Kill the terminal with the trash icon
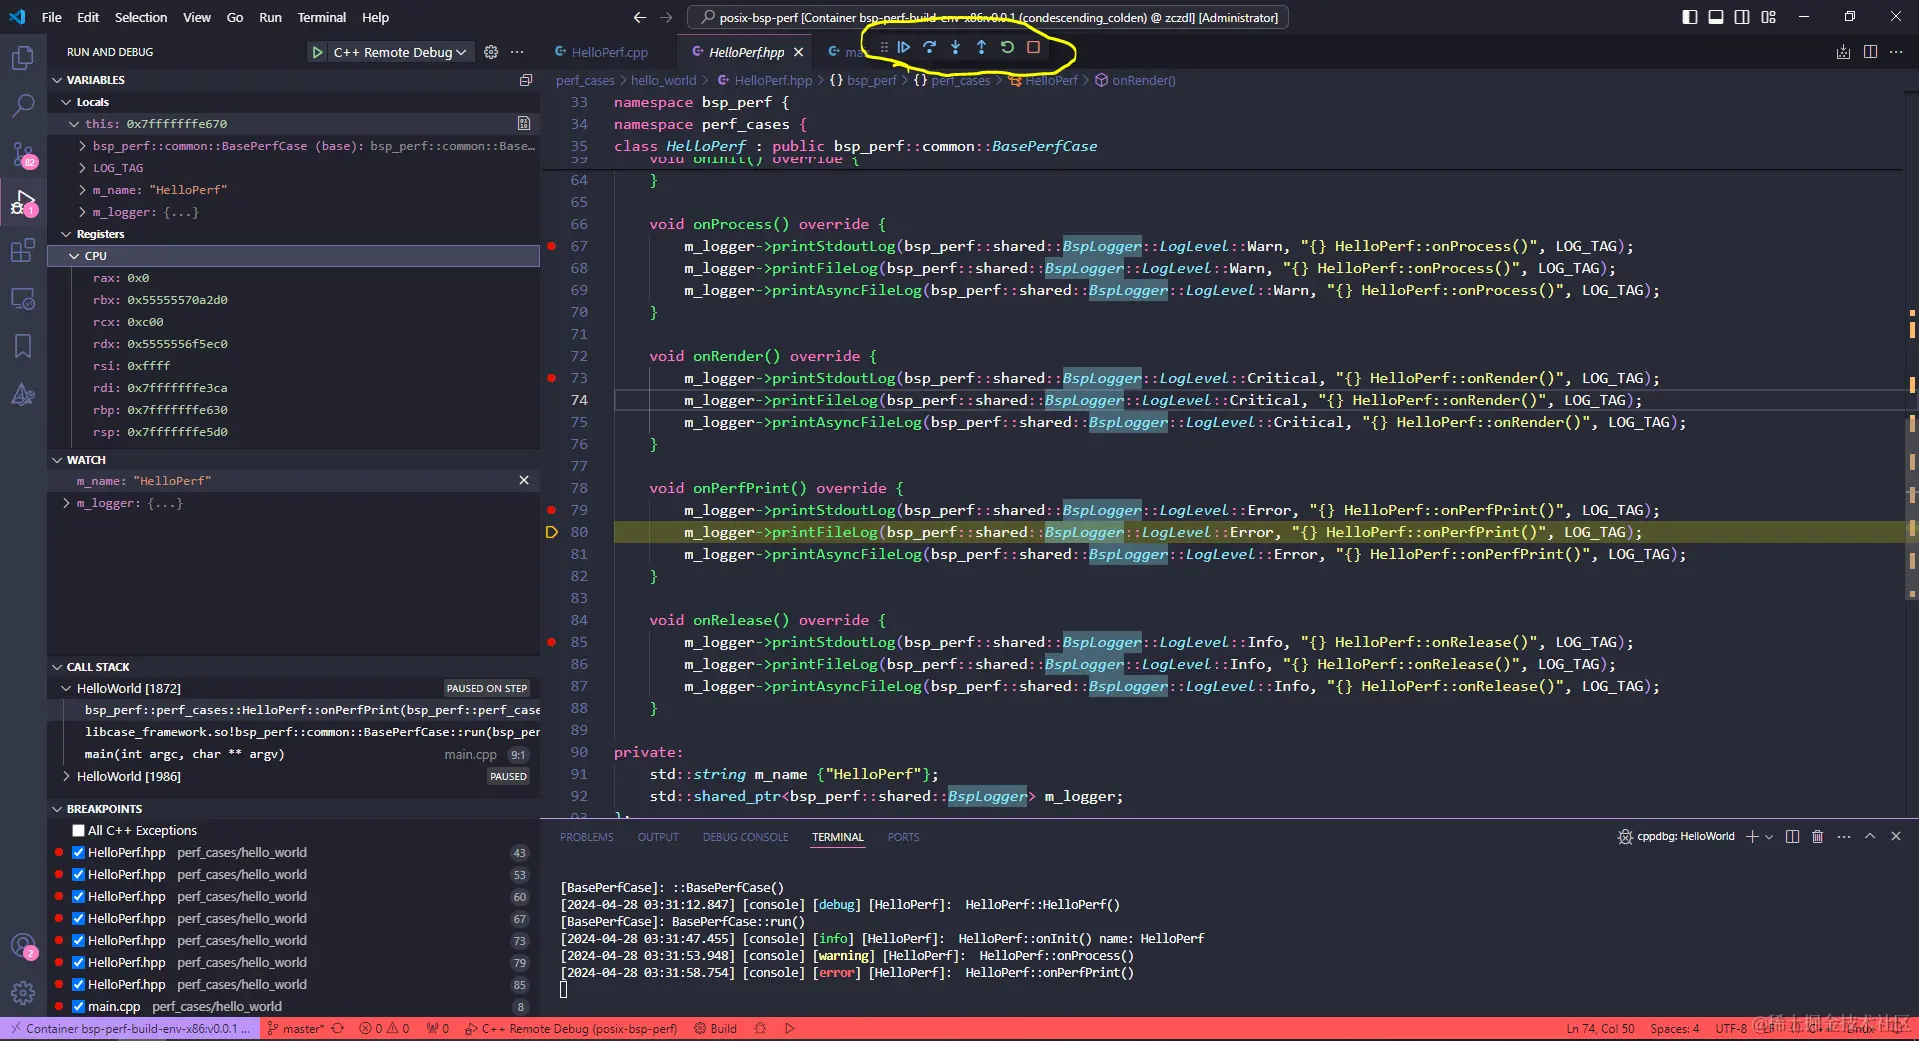This screenshot has height=1041, width=1919. [x=1818, y=836]
